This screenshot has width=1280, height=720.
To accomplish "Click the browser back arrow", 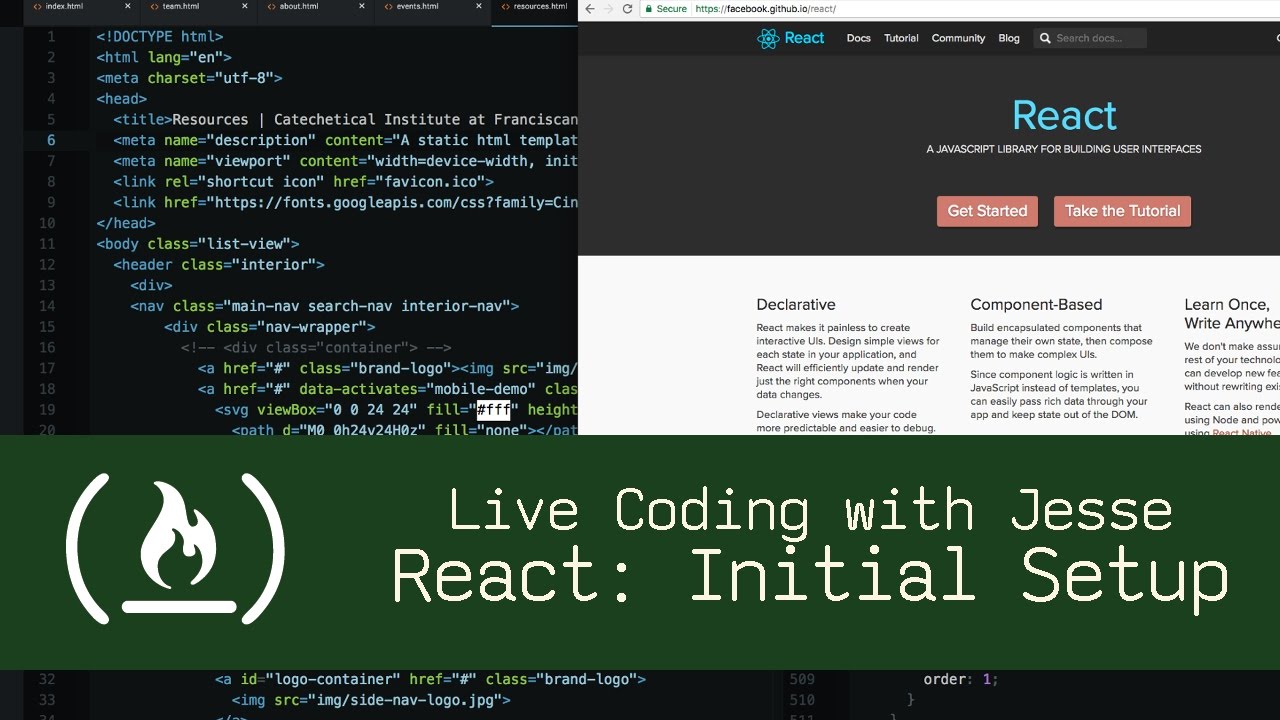I will tap(590, 9).
